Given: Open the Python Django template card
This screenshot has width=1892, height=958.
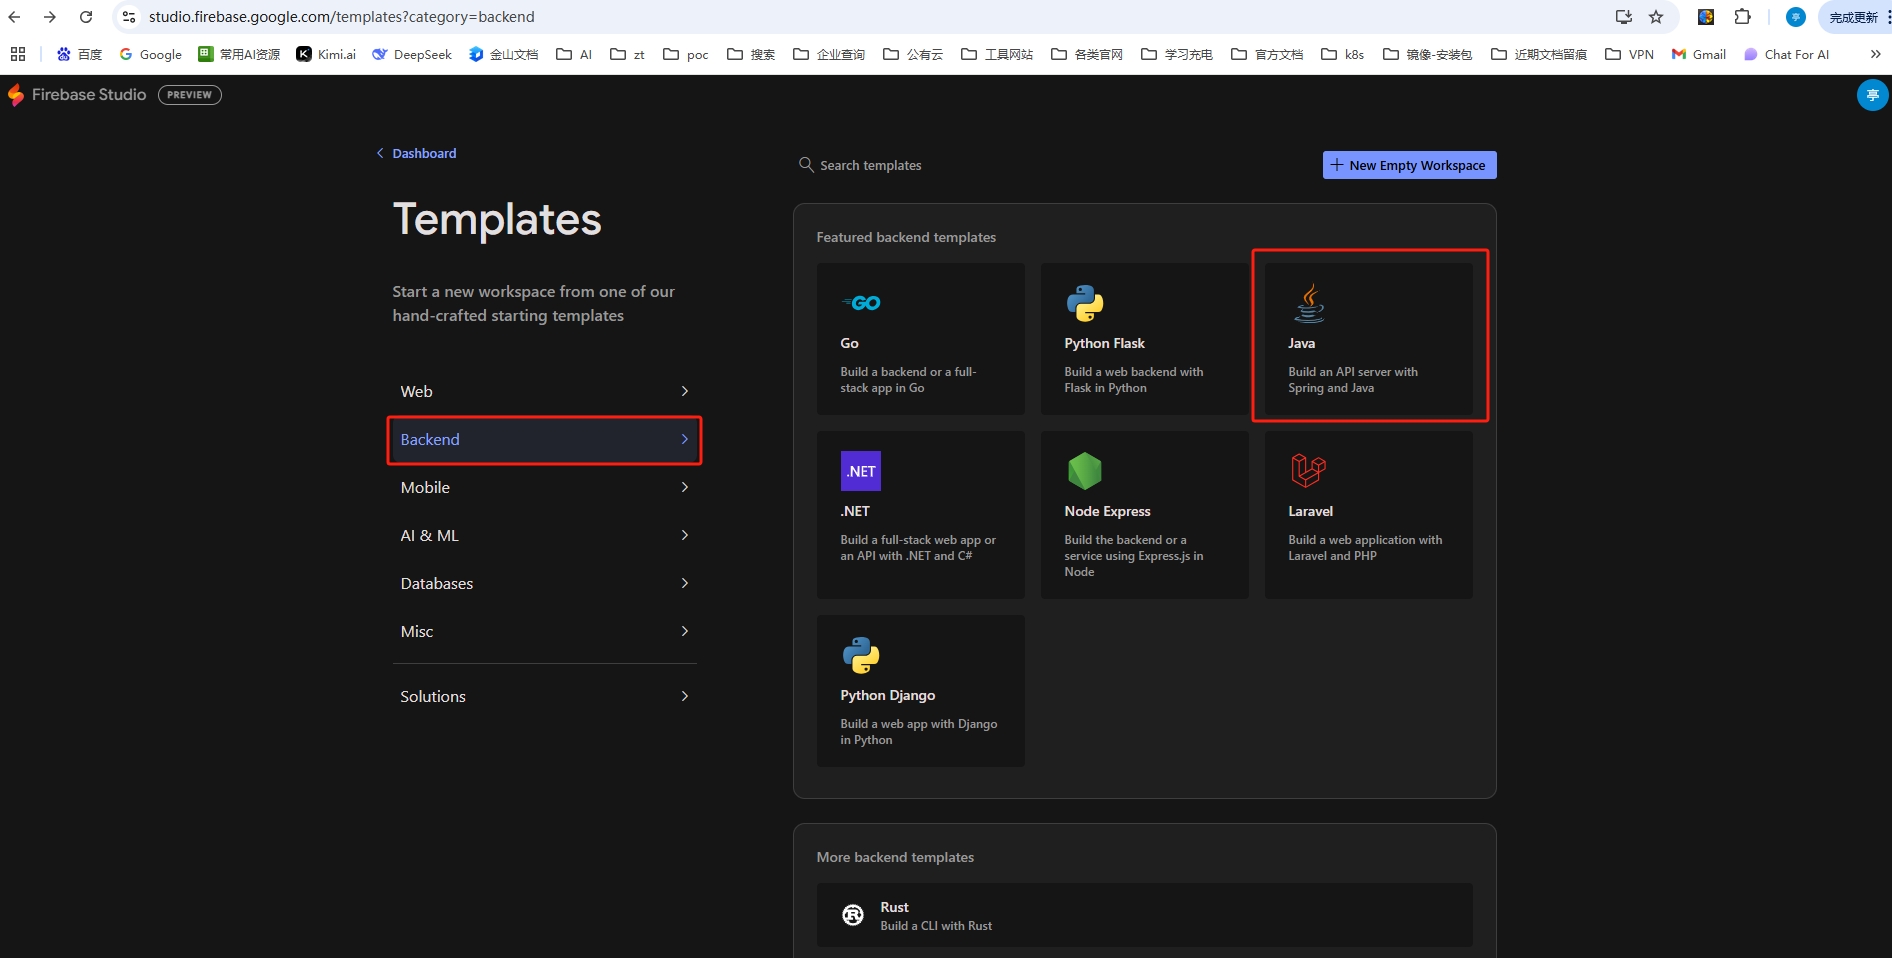Looking at the screenshot, I should click(x=920, y=691).
